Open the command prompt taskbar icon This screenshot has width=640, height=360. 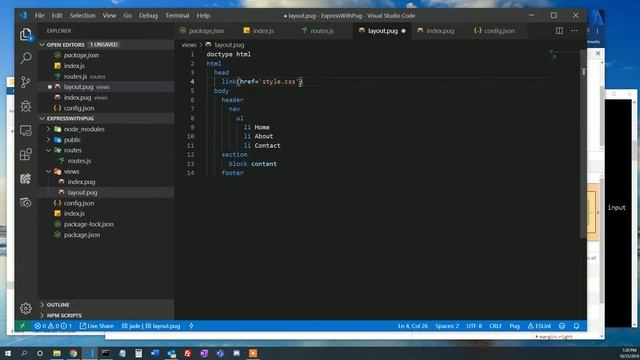pyautogui.click(x=106, y=353)
